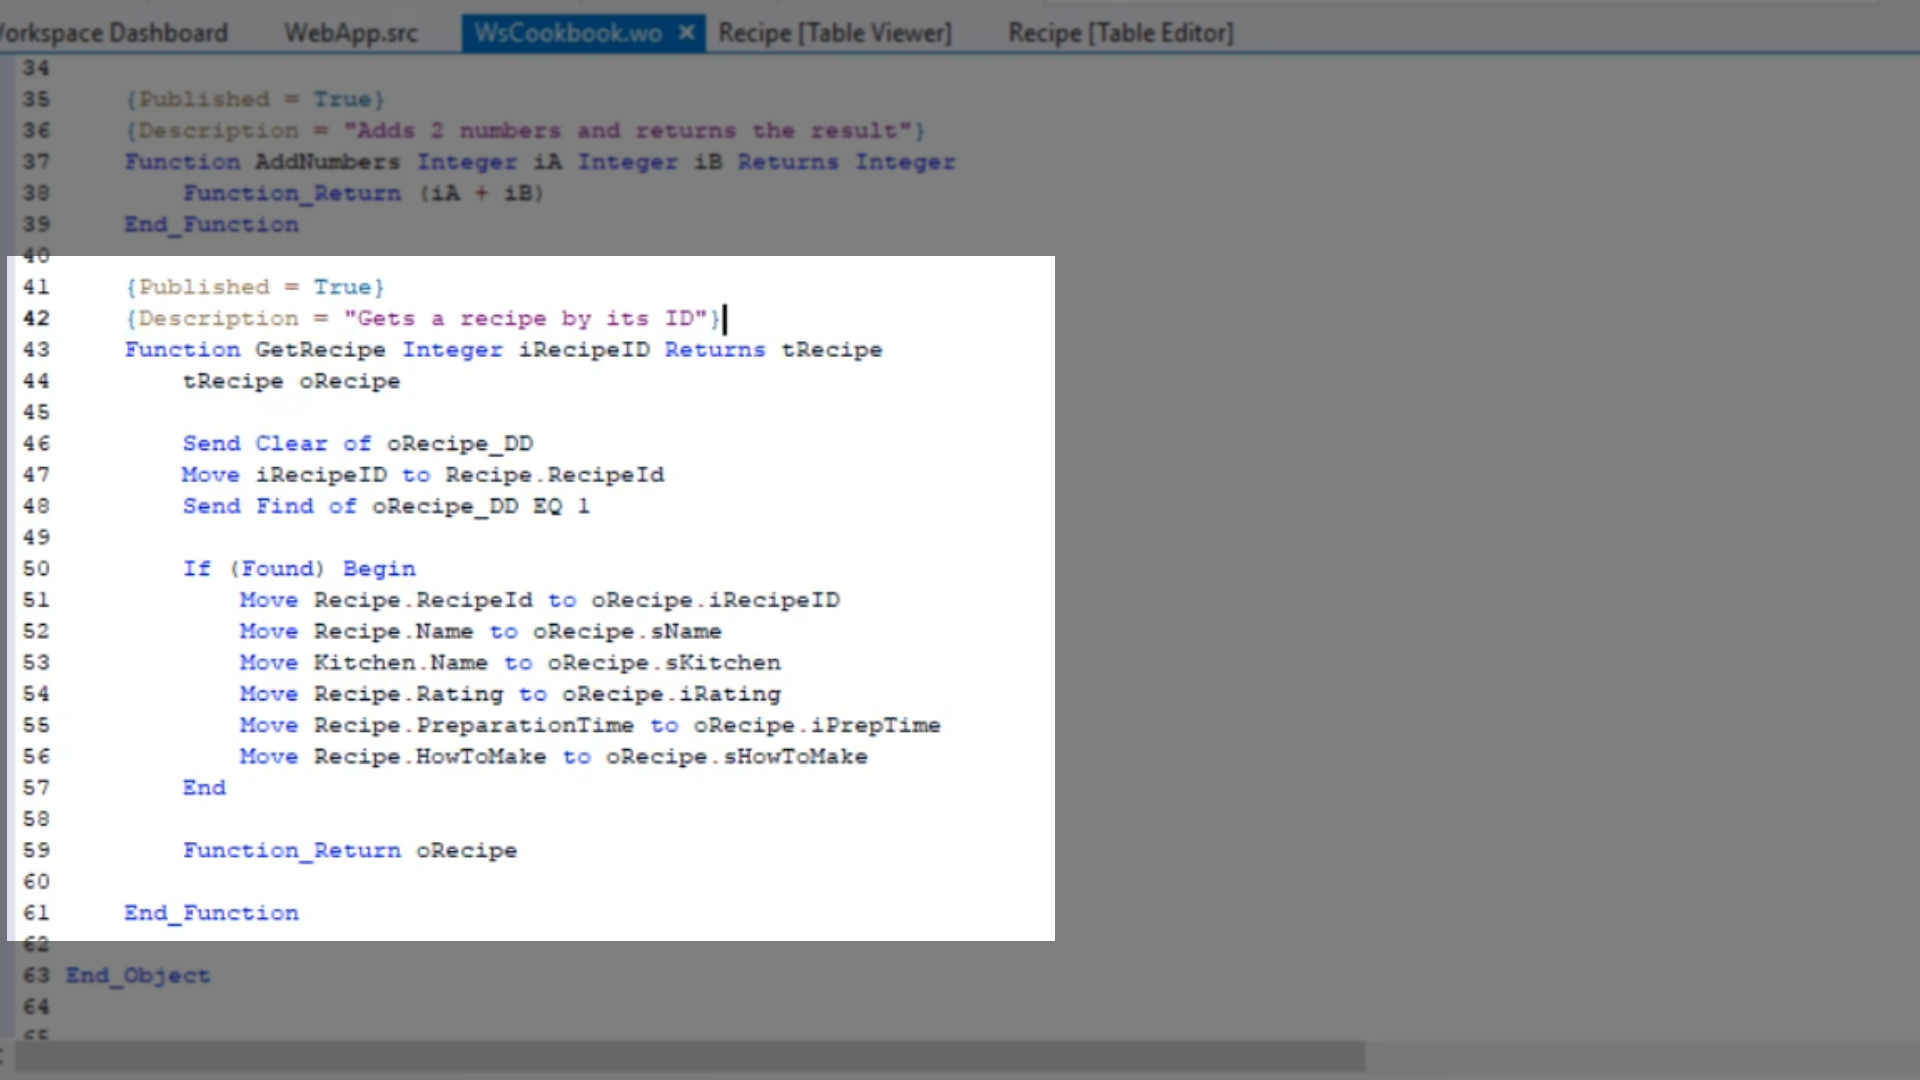Click the AddNumbers function name
Image resolution: width=1920 pixels, height=1080 pixels.
(326, 162)
